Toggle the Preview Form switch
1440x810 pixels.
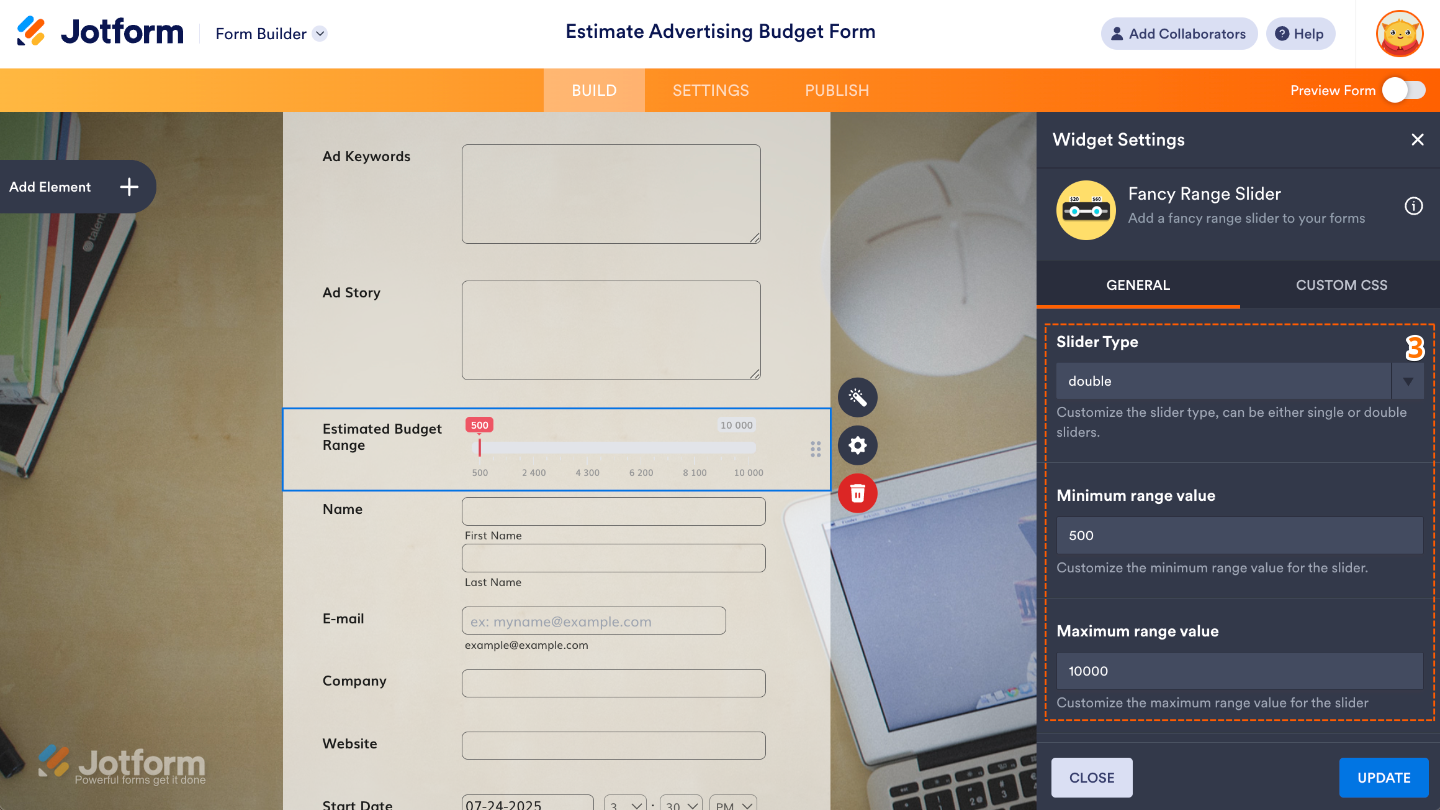[x=1403, y=90]
